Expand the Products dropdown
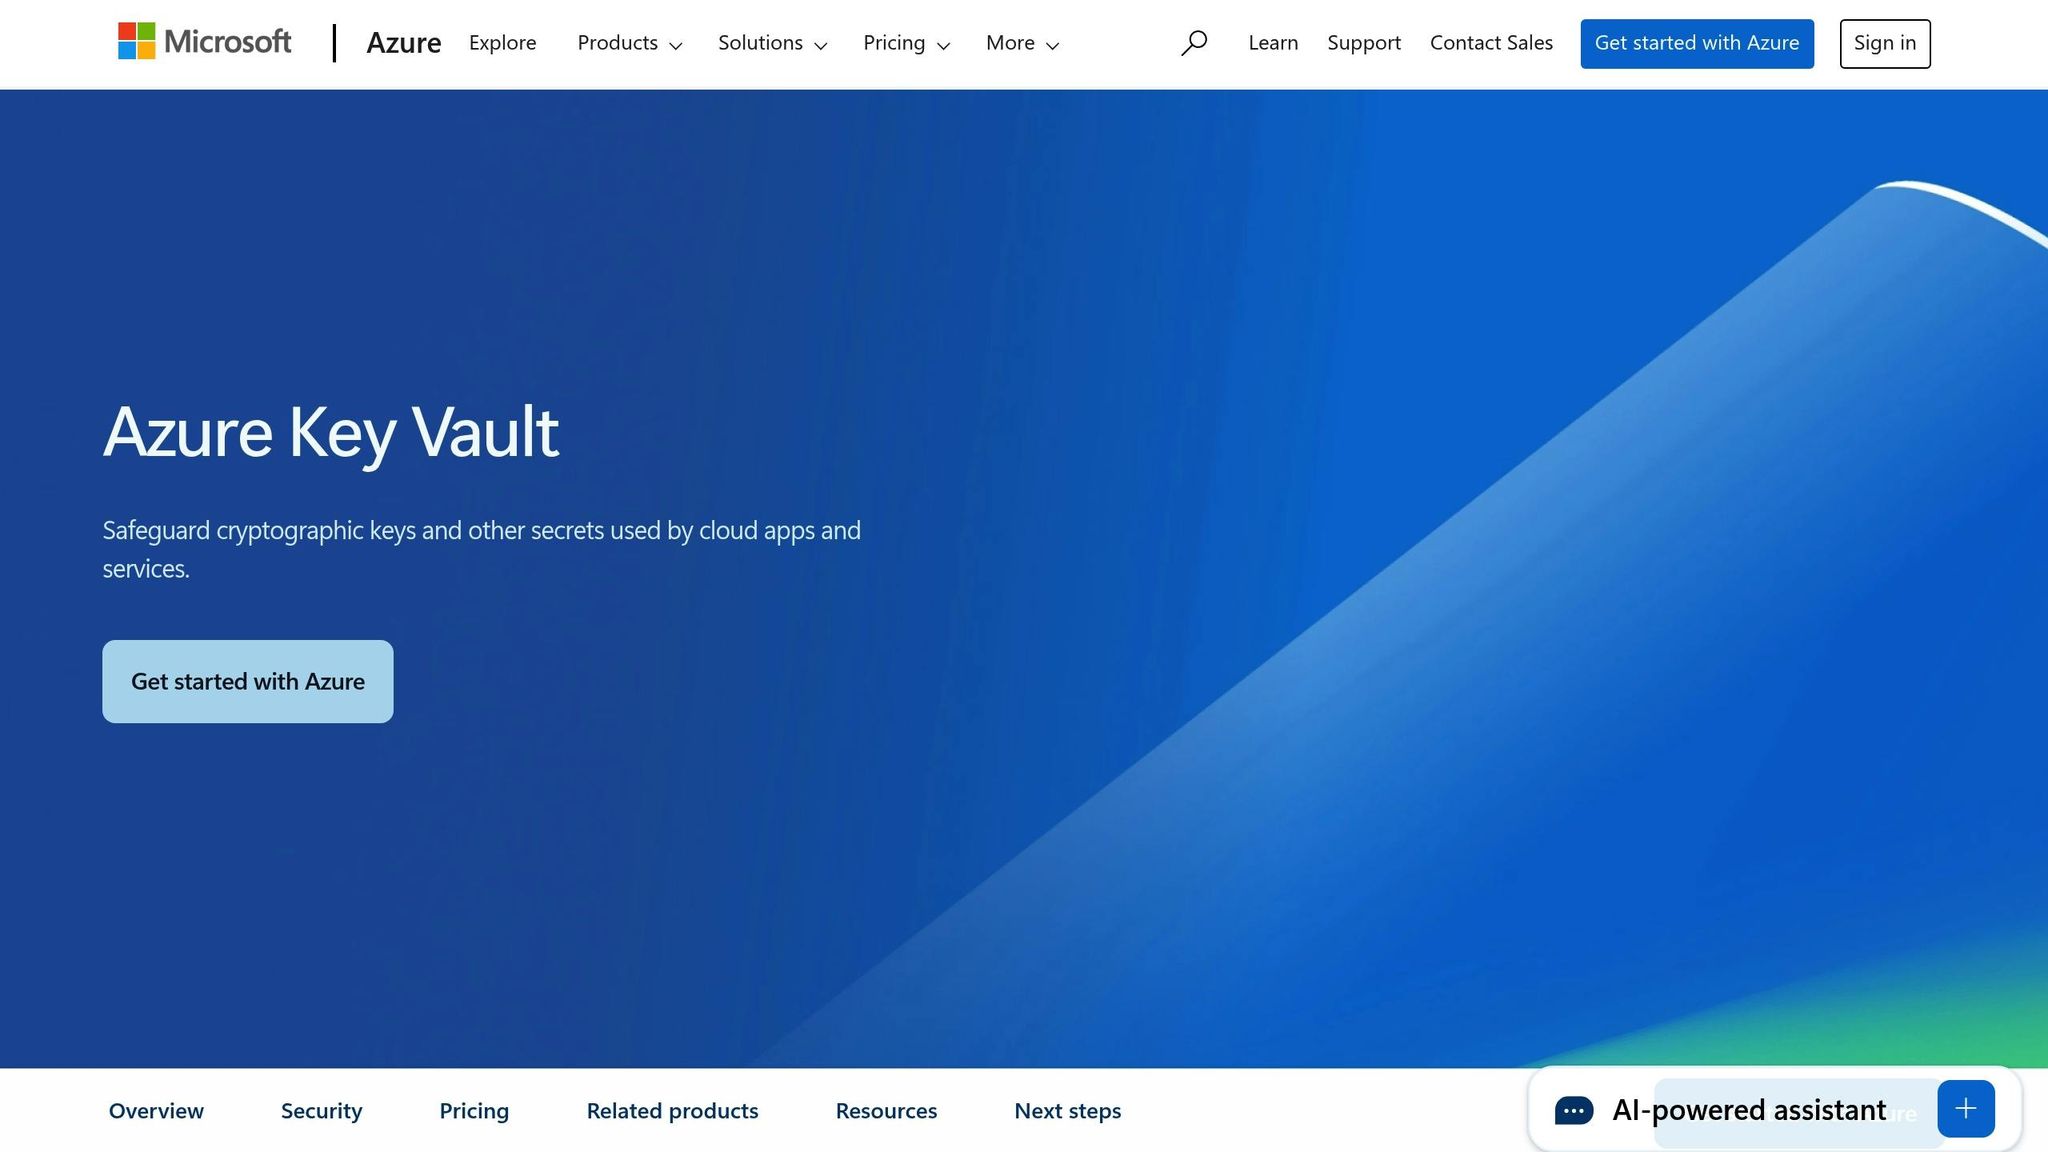2048x1152 pixels. pos(628,43)
